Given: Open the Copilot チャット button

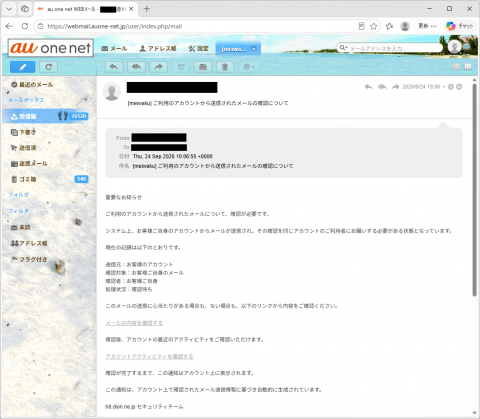Looking at the screenshot, I should 460,26.
